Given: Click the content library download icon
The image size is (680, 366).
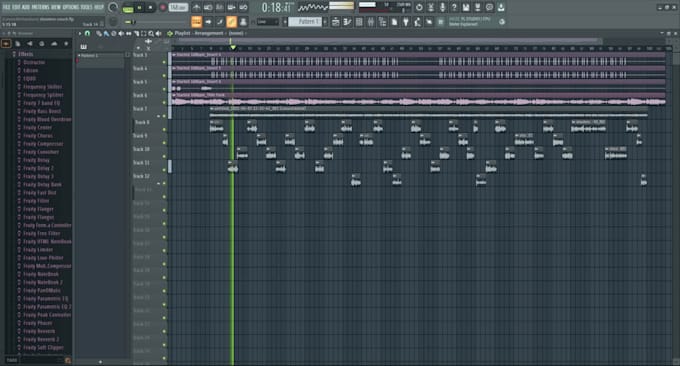Looking at the screenshot, I should pos(501,7).
